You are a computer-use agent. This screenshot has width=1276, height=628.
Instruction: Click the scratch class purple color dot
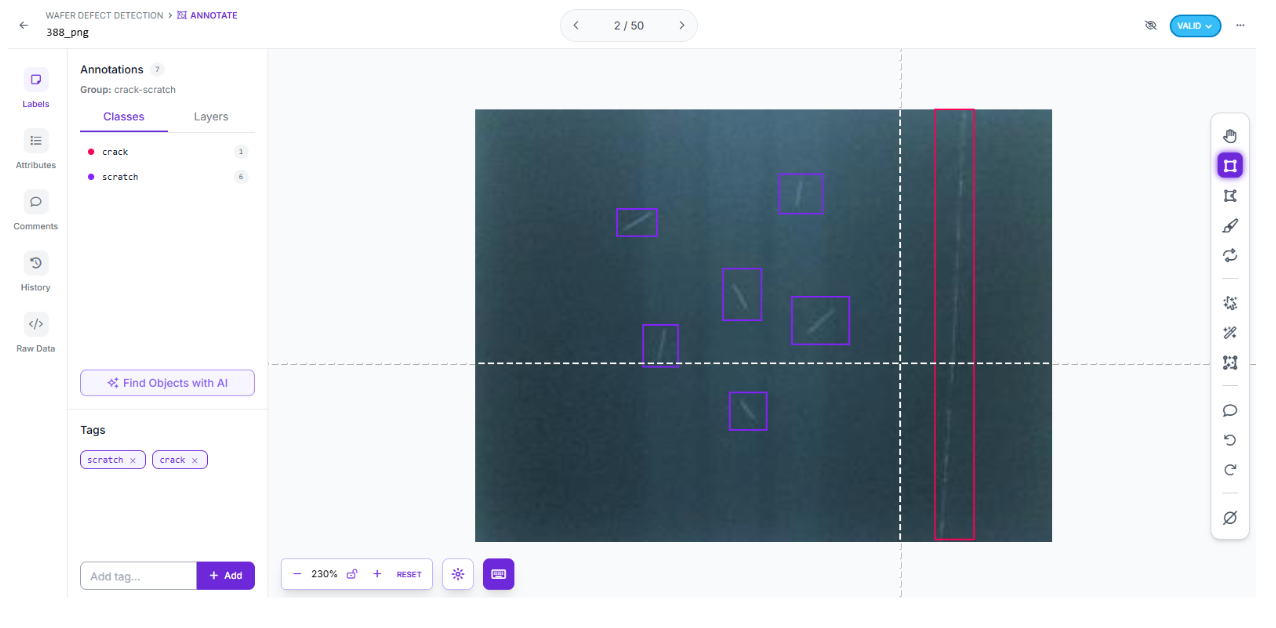pyautogui.click(x=91, y=177)
